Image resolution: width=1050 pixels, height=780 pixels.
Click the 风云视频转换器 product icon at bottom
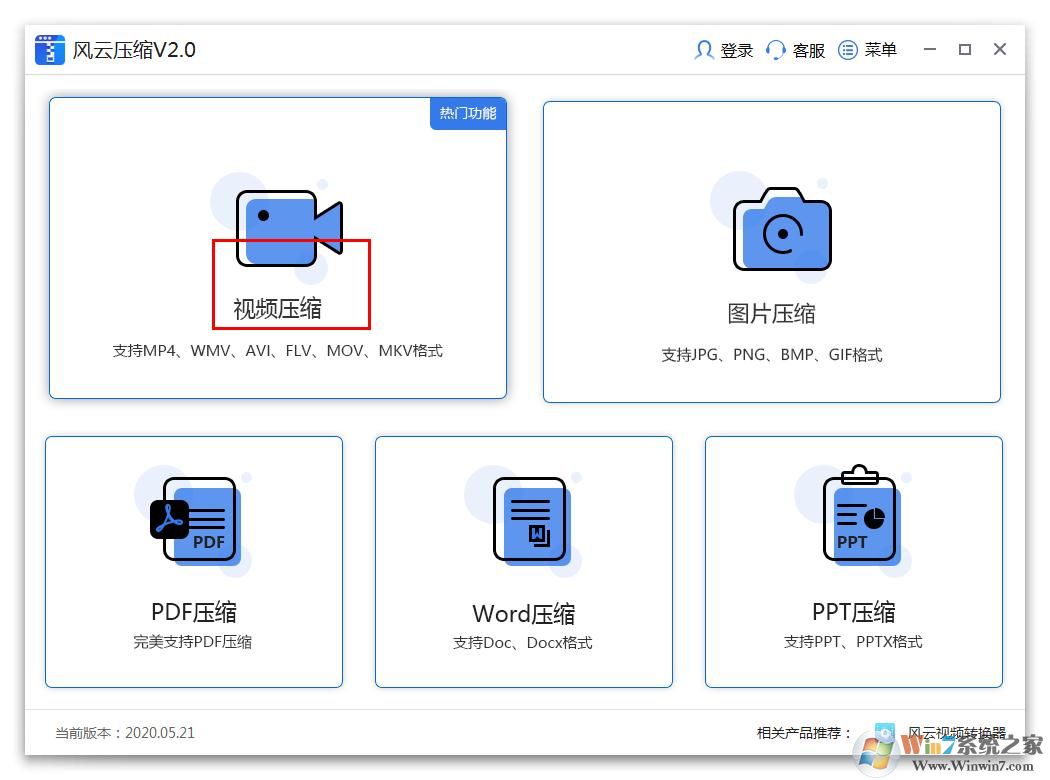click(x=884, y=733)
